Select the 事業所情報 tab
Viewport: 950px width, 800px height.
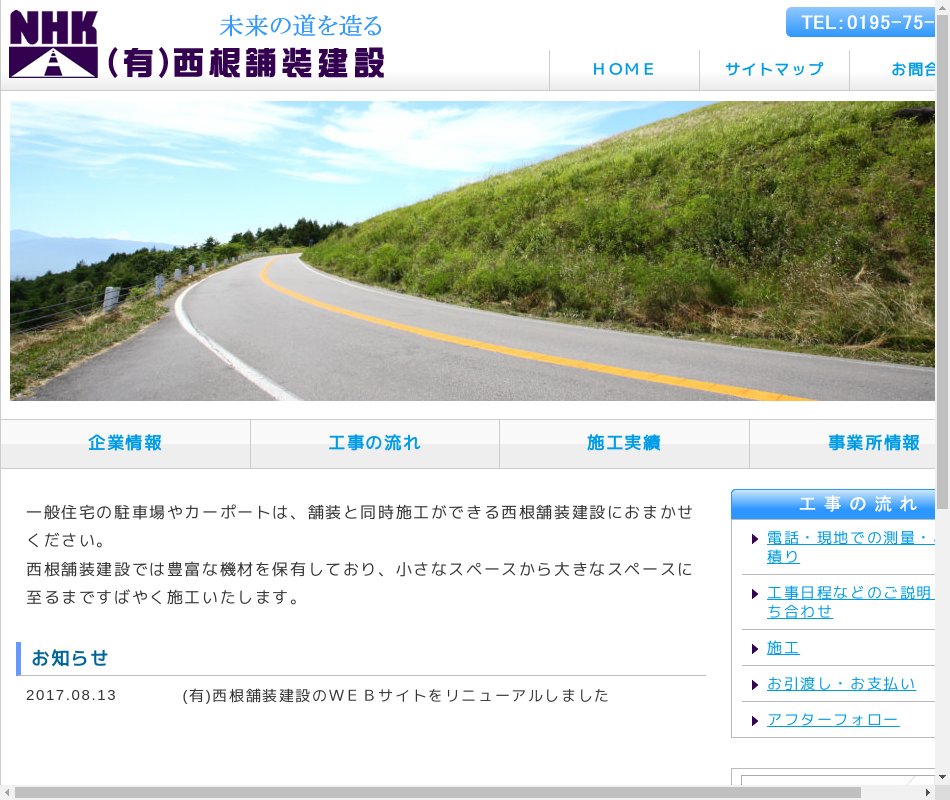[843, 444]
